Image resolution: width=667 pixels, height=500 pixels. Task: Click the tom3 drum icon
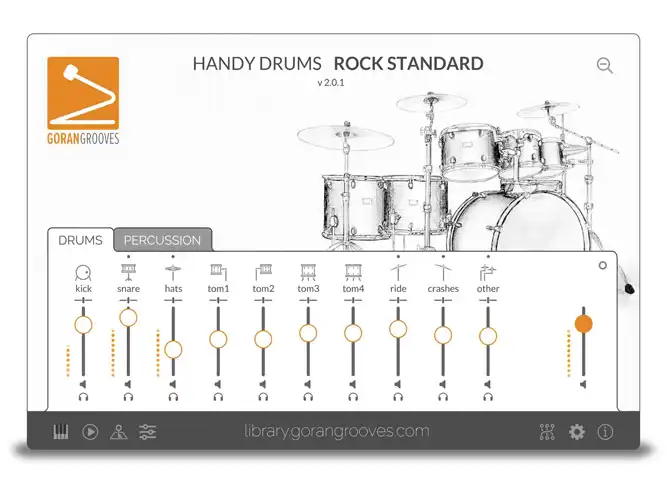pos(308,272)
